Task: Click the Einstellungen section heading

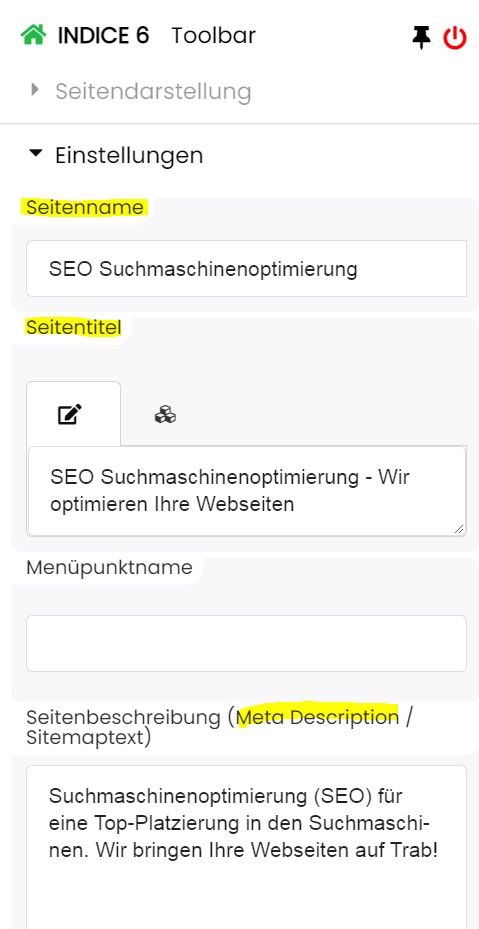Action: 129,155
